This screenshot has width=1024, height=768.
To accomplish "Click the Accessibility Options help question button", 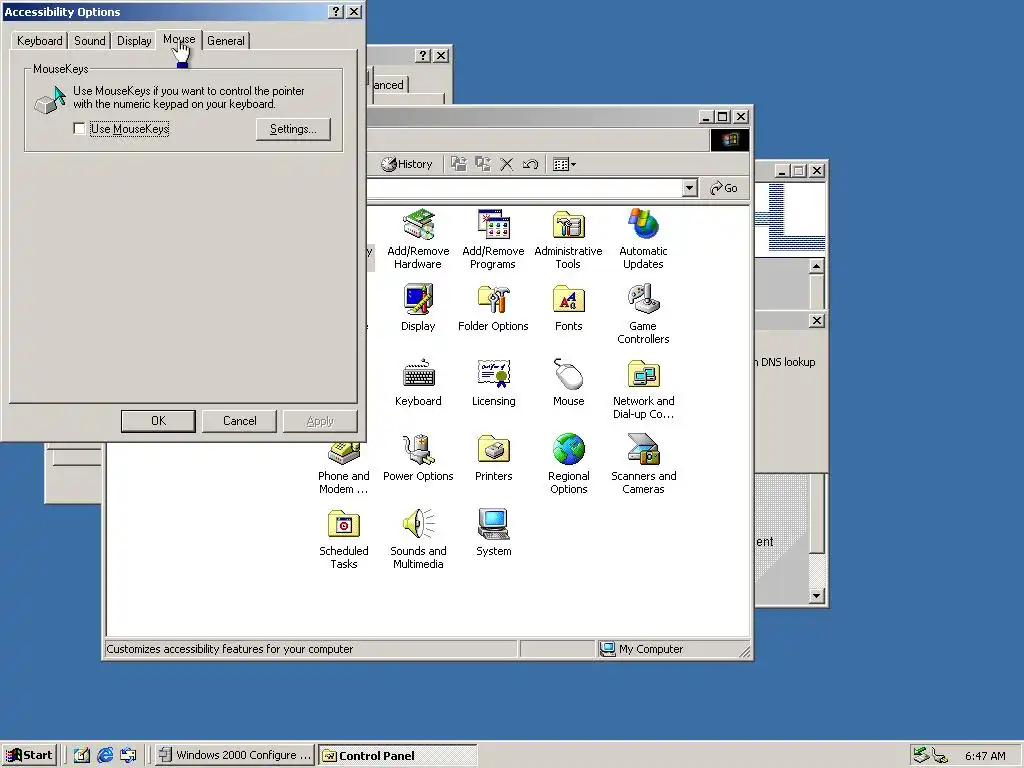I will (x=336, y=12).
